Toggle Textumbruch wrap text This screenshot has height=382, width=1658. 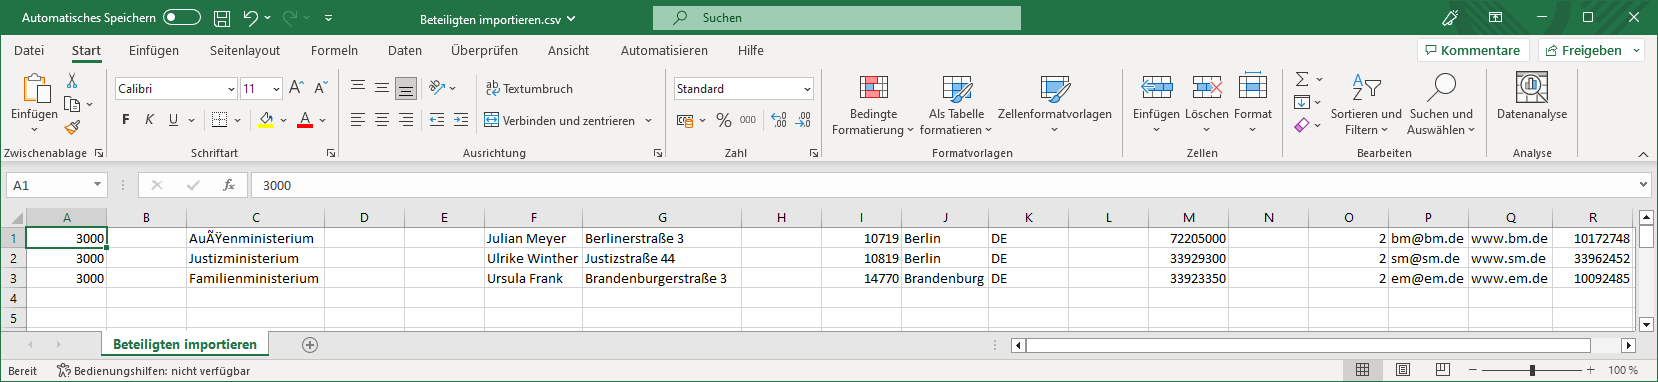(x=529, y=88)
